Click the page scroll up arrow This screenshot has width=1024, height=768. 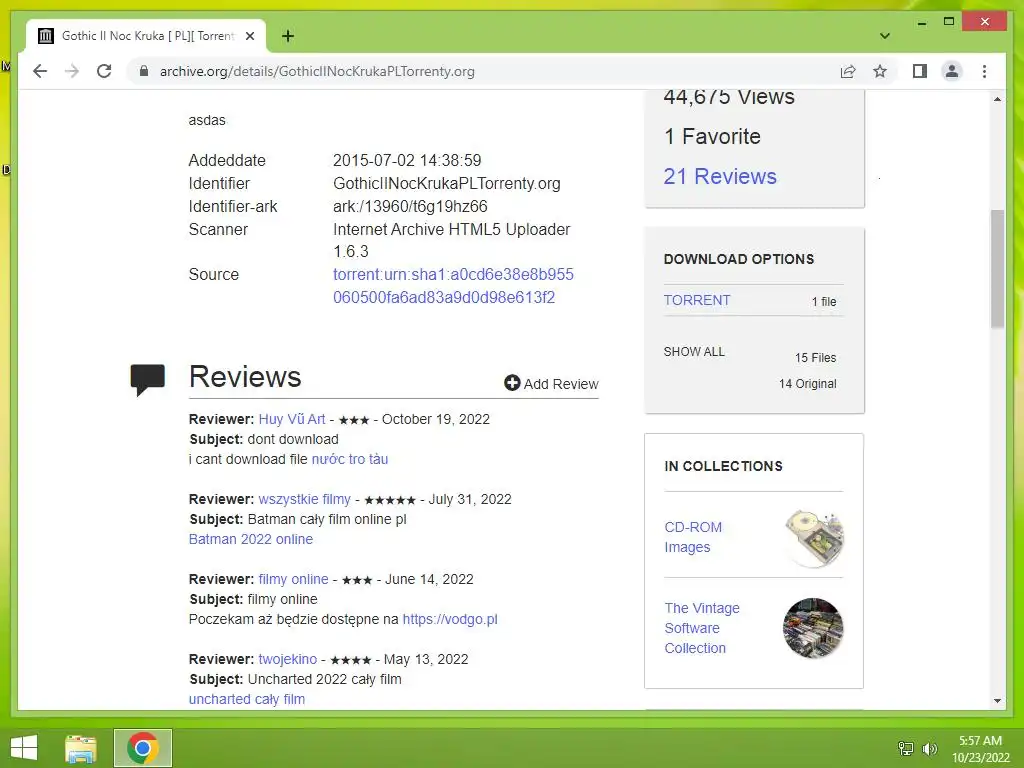click(x=997, y=99)
